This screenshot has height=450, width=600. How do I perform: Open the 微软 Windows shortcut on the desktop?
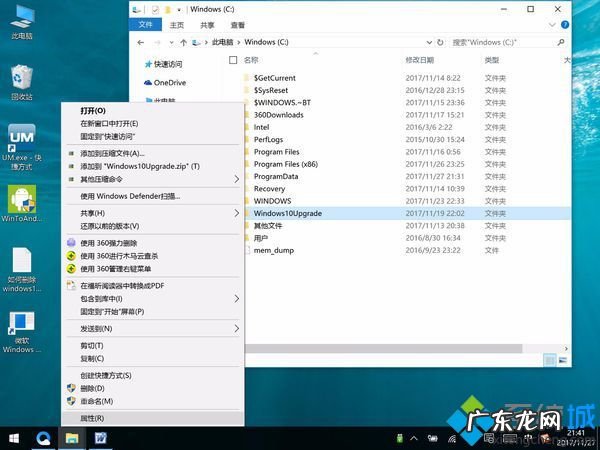click(x=21, y=332)
